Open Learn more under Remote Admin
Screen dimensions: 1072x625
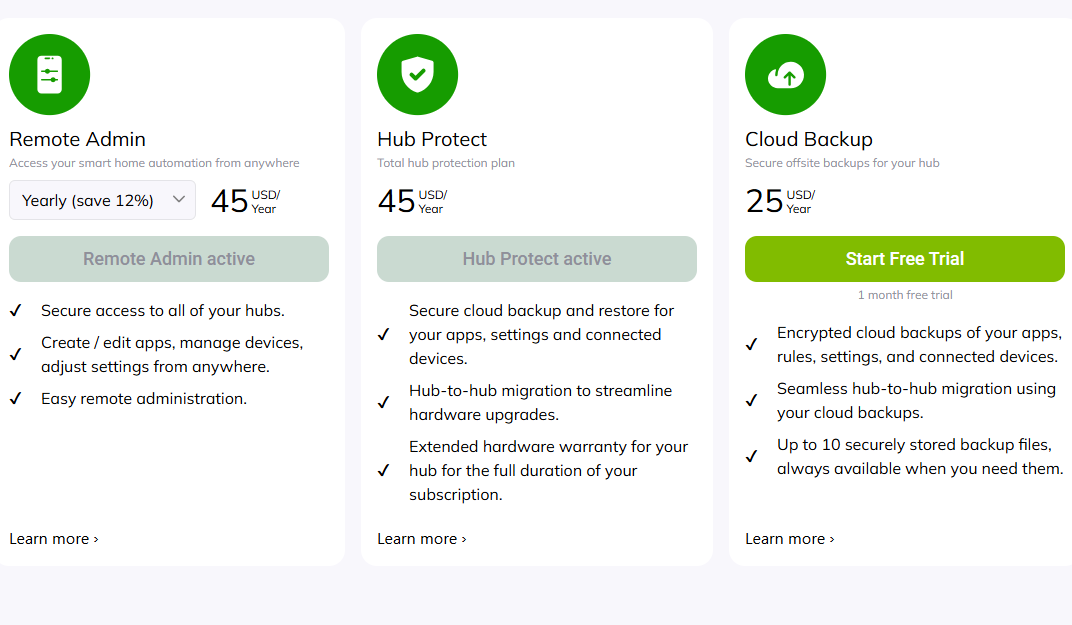[x=54, y=539]
